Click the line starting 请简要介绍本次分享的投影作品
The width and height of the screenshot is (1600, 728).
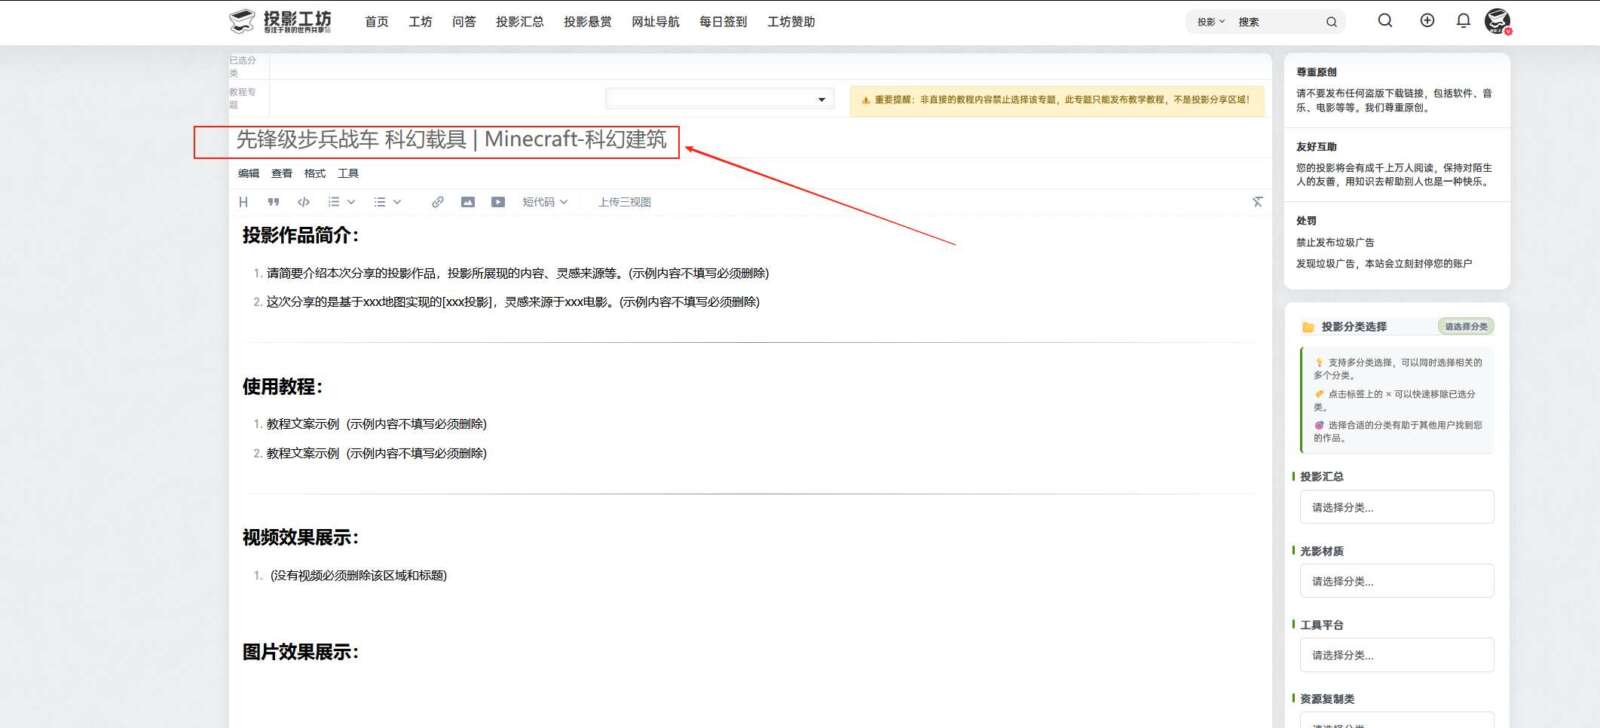517,273
